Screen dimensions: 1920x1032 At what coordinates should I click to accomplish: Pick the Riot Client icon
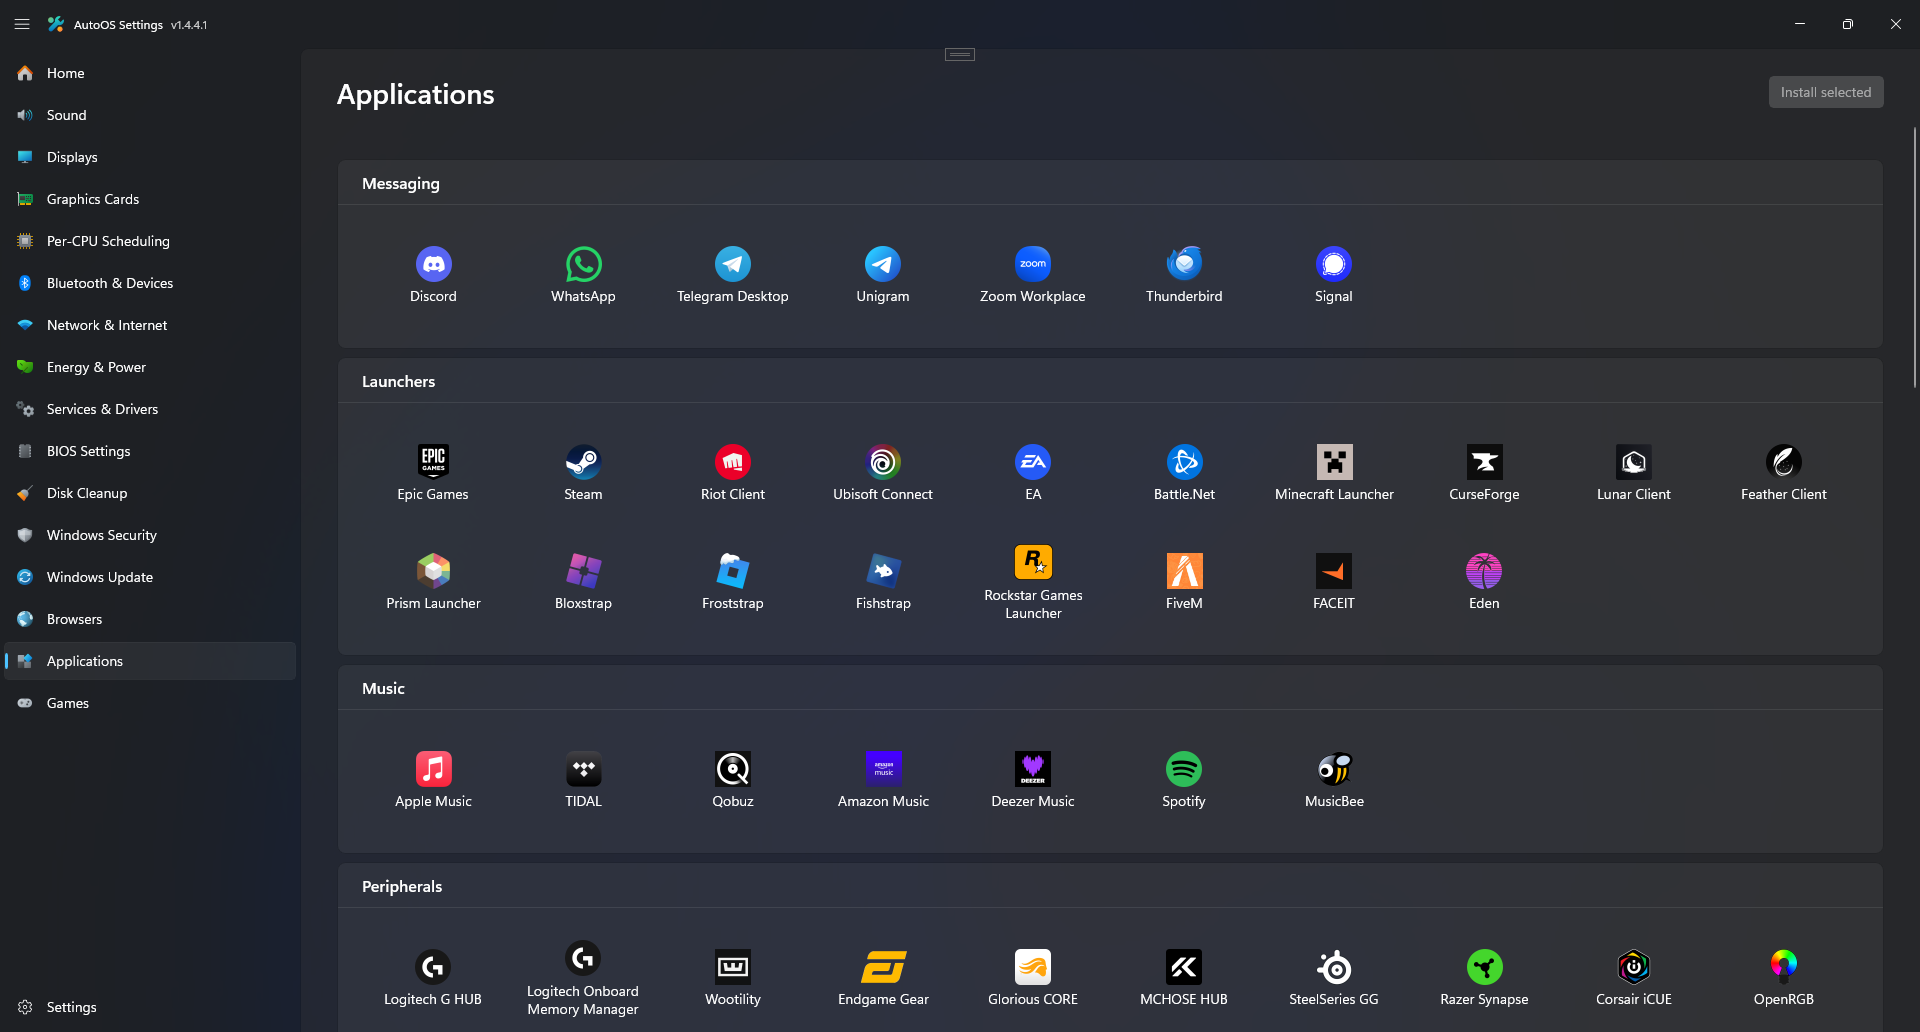tap(733, 462)
